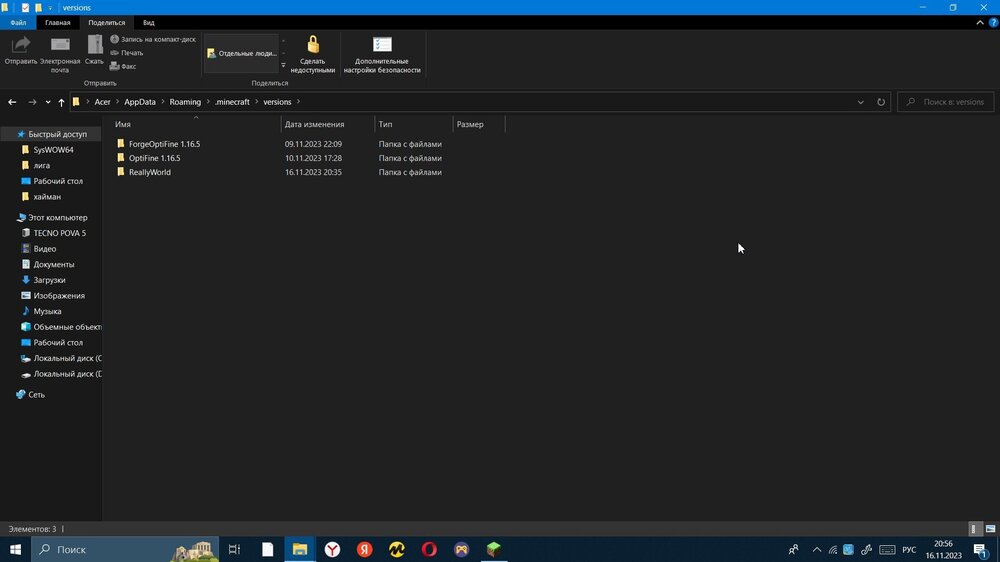The image size is (1000, 562).
Task: Collapse the ribbon with the chevron
Action: tap(980, 22)
